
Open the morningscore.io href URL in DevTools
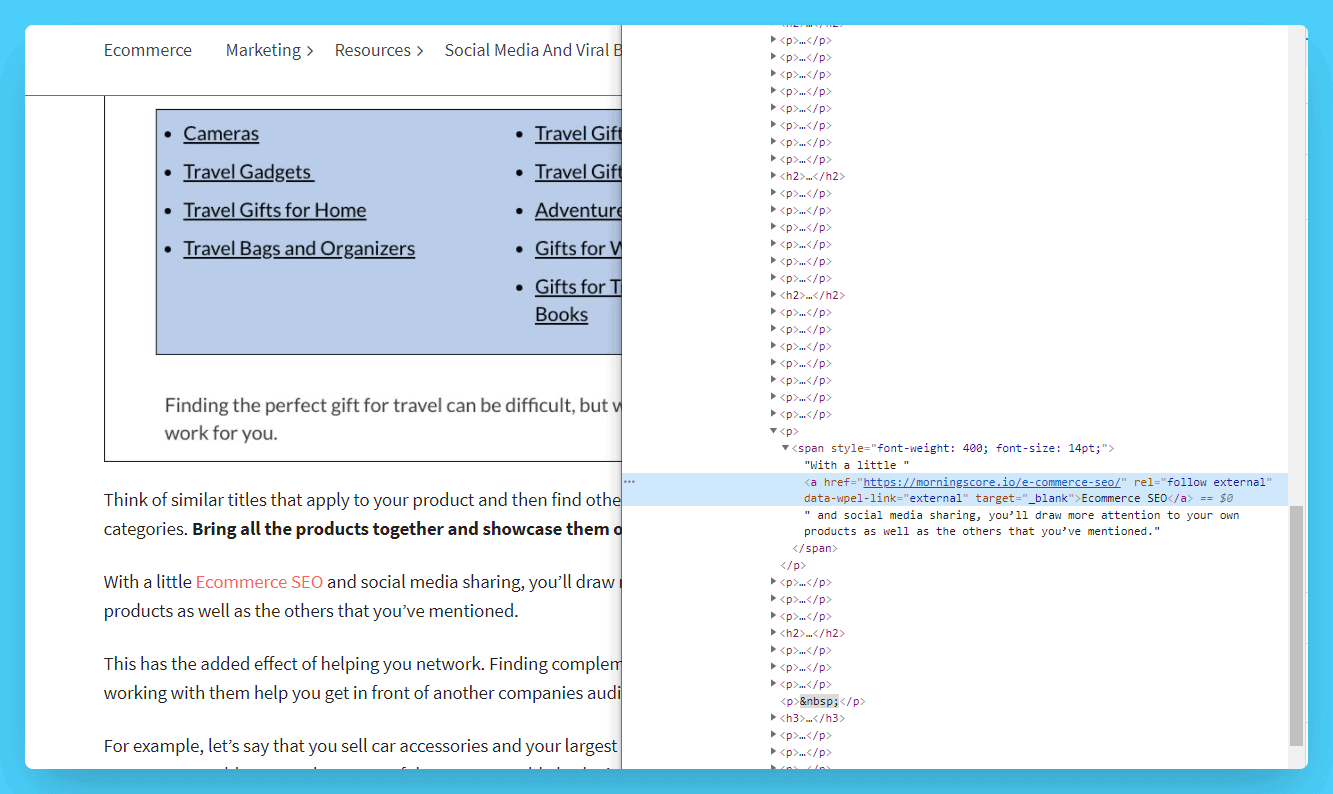click(994, 482)
